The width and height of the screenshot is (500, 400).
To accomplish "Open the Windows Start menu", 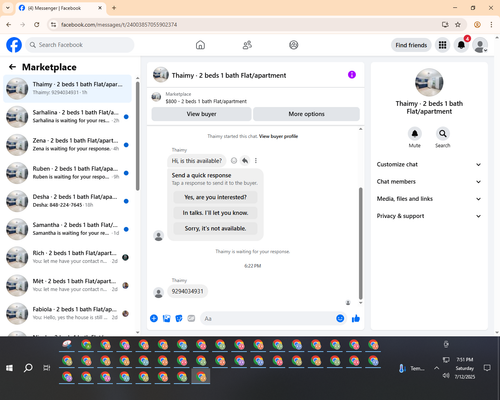I will click(x=9, y=368).
